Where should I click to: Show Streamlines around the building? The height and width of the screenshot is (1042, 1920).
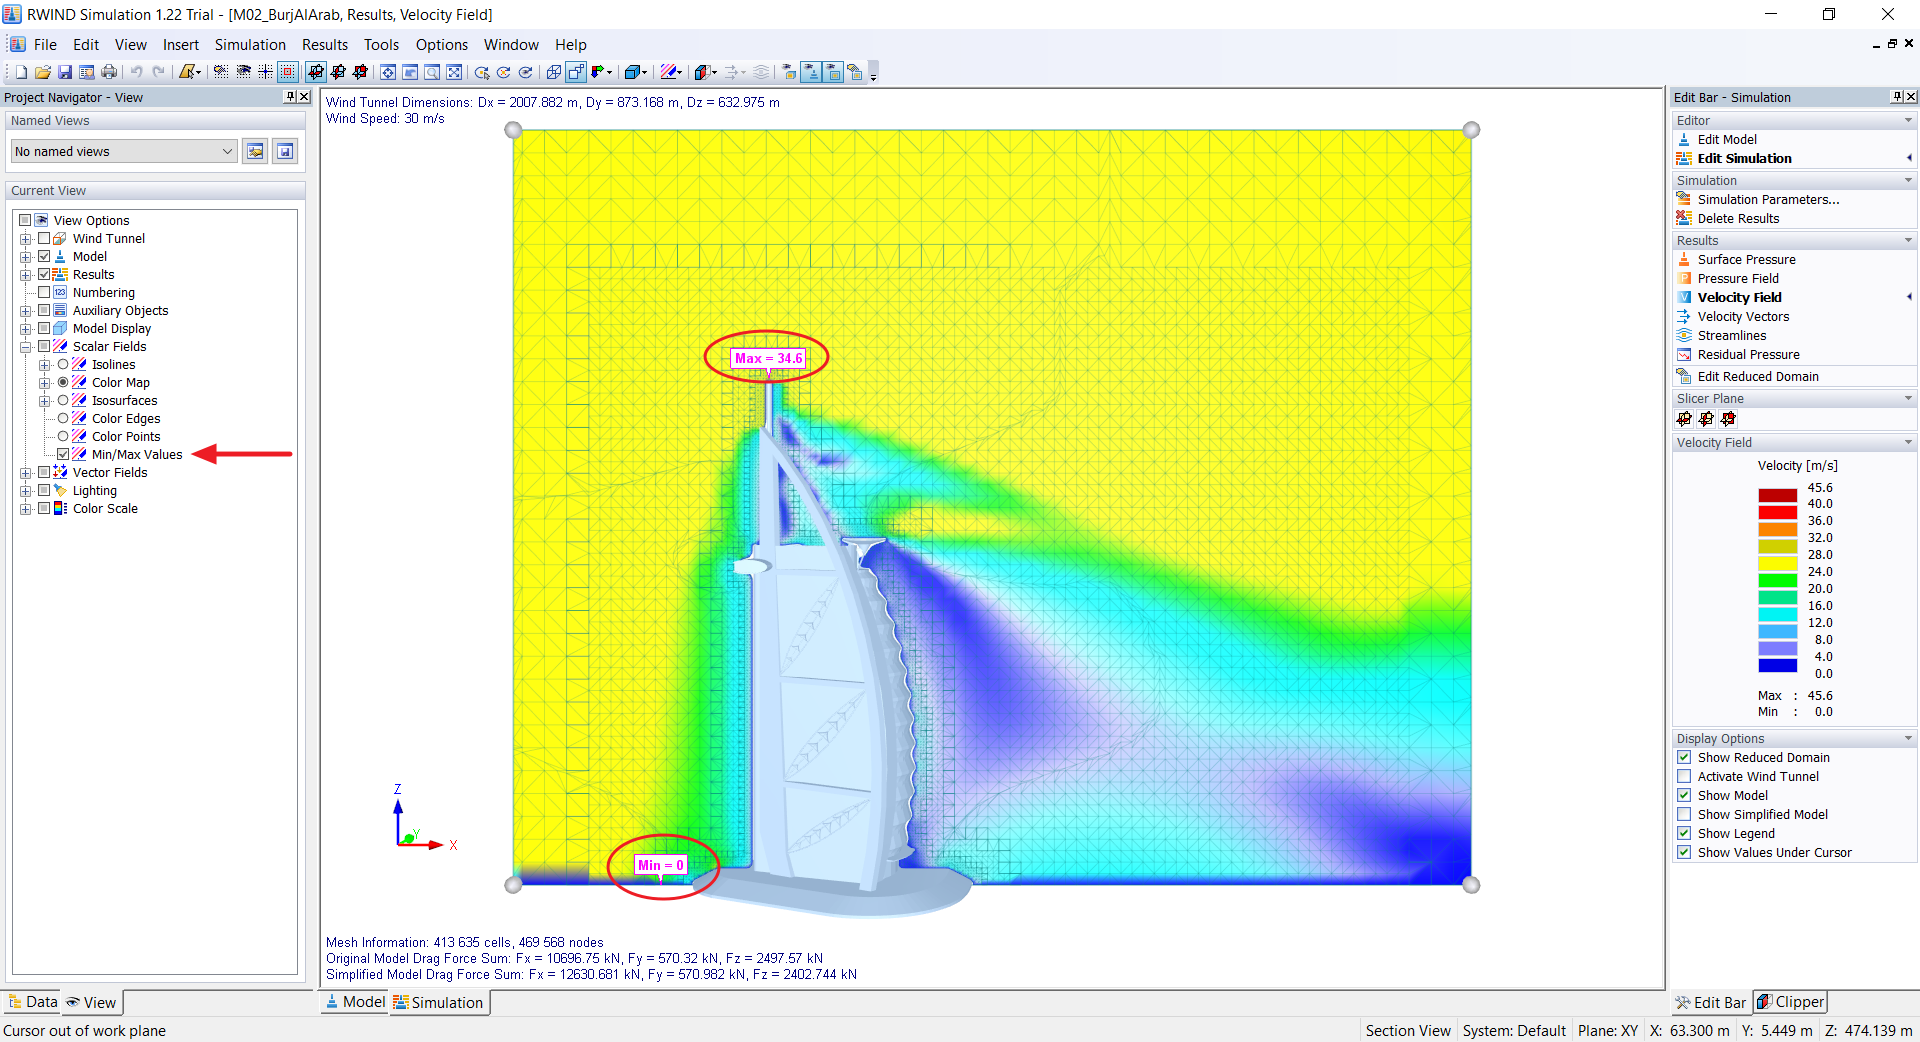(1731, 335)
